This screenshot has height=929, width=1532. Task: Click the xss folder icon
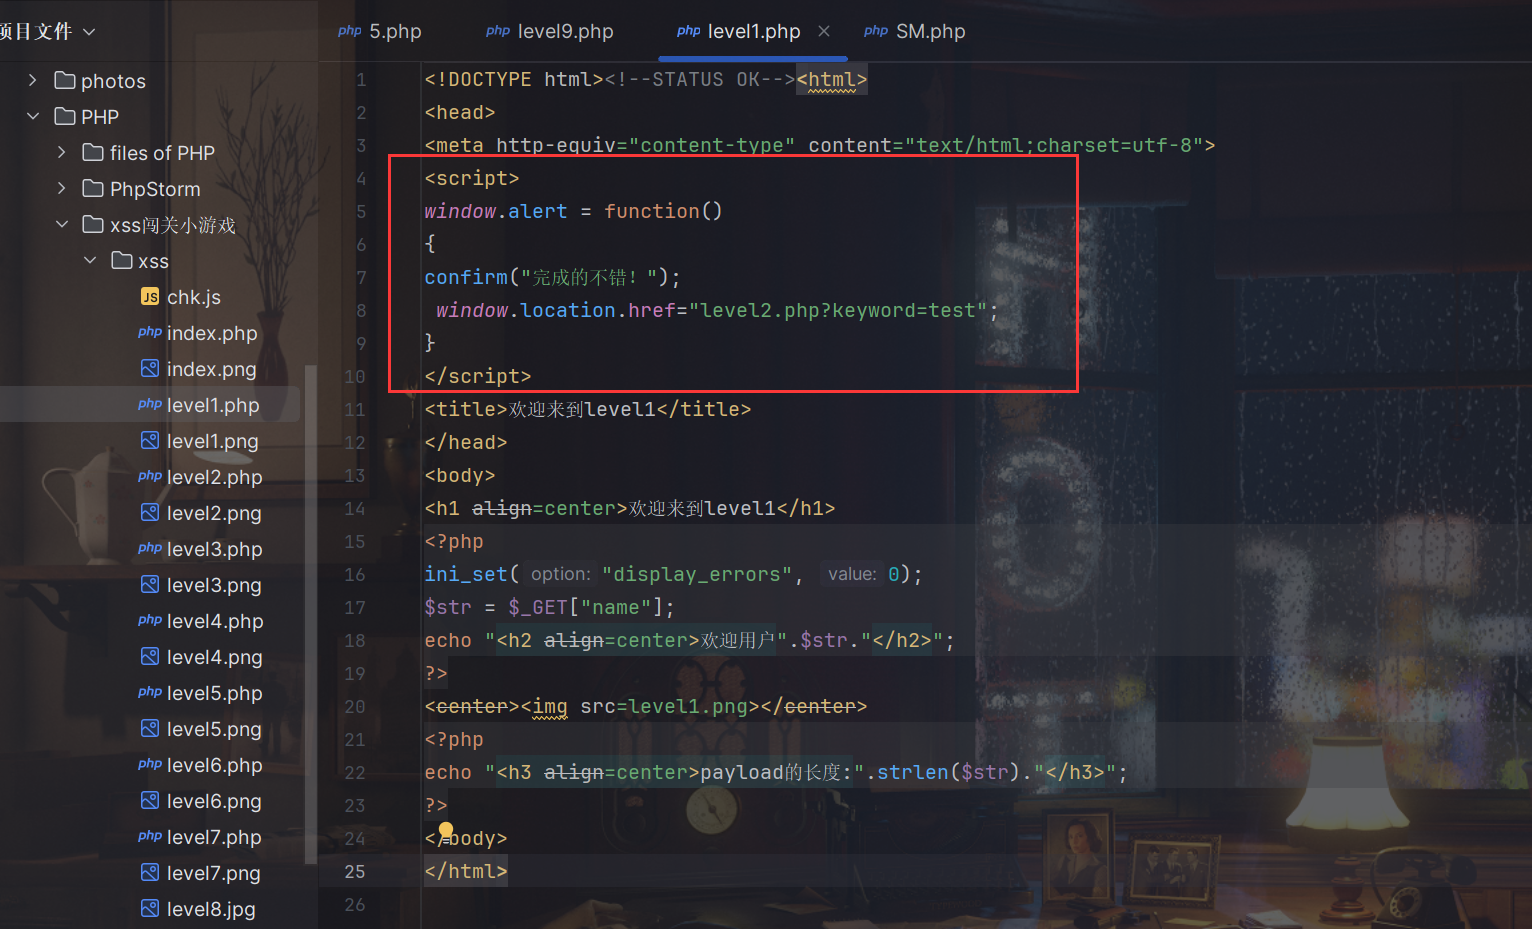(x=122, y=261)
